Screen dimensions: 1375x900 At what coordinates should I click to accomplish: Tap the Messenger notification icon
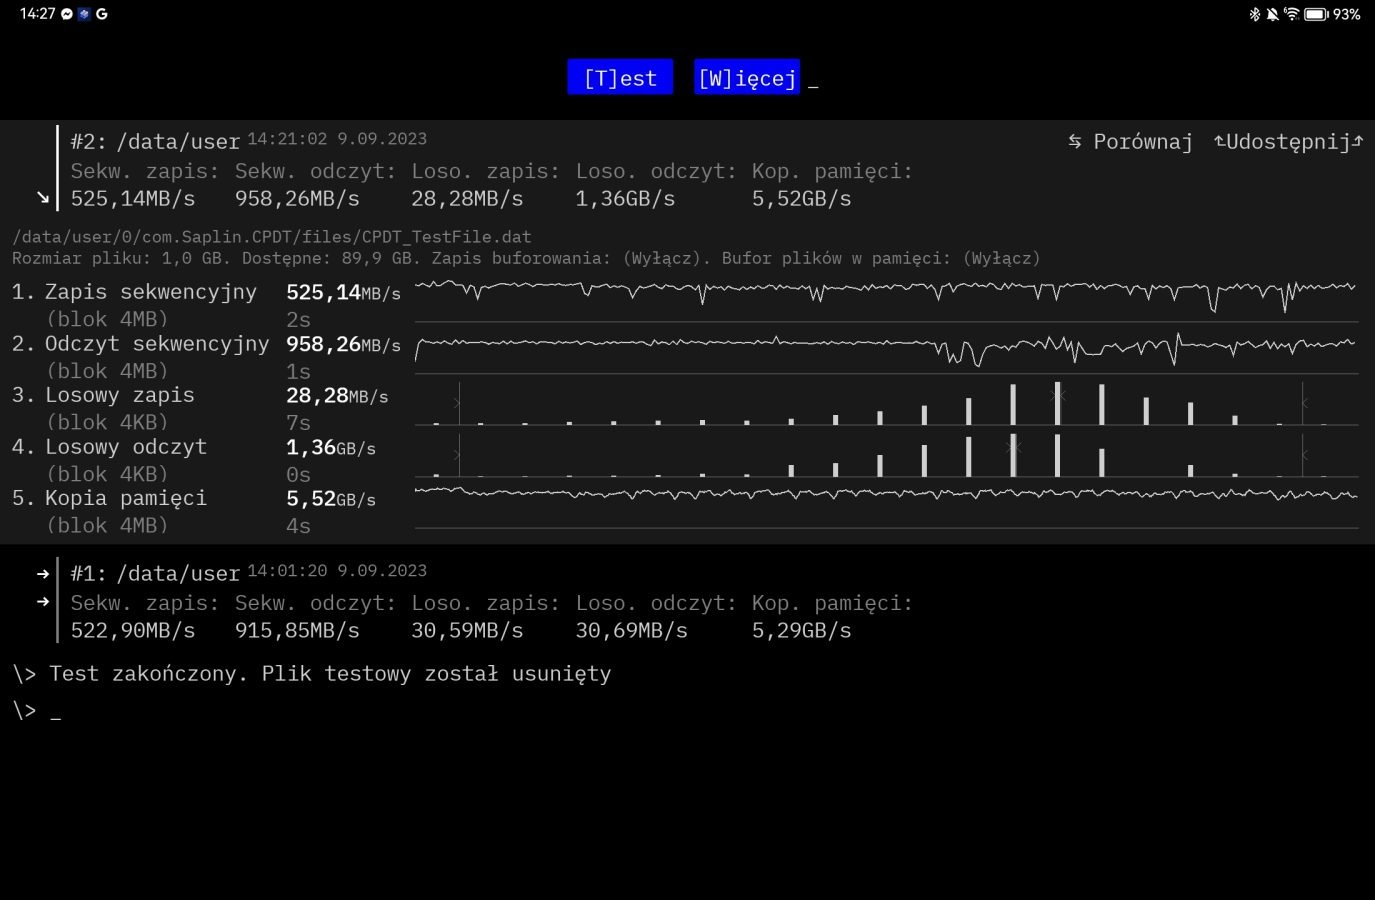pos(67,14)
